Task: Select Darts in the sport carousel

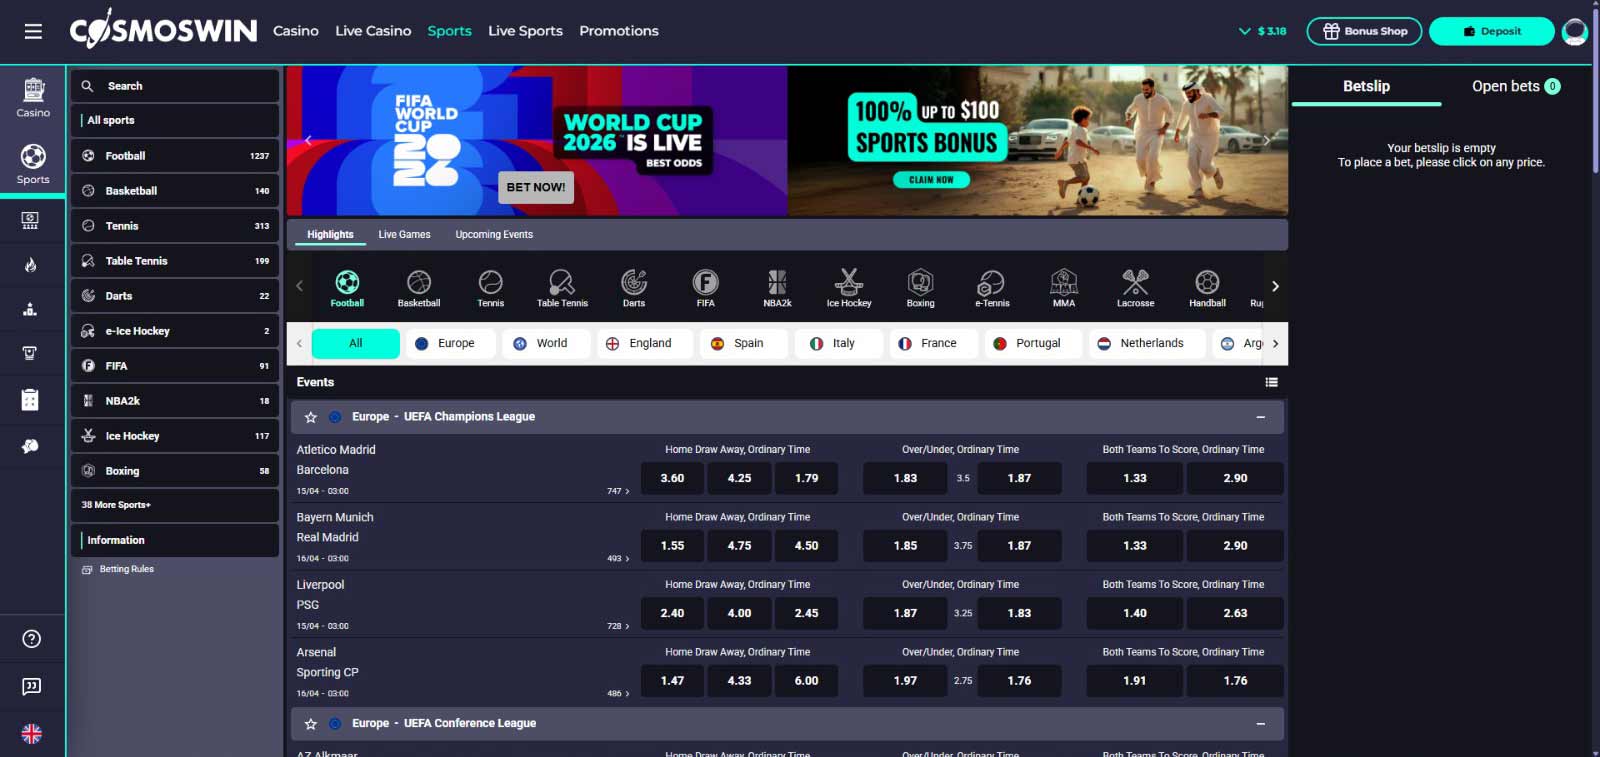Action: (x=634, y=288)
